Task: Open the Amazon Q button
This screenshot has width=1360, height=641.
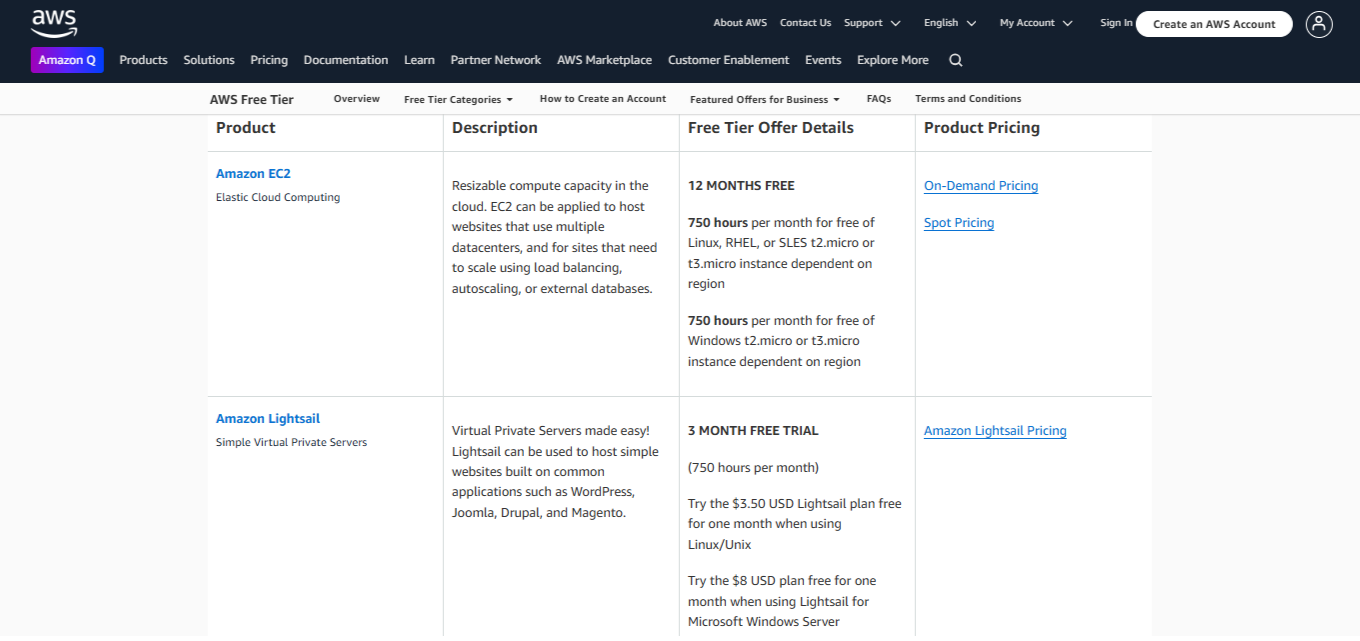Action: click(67, 60)
